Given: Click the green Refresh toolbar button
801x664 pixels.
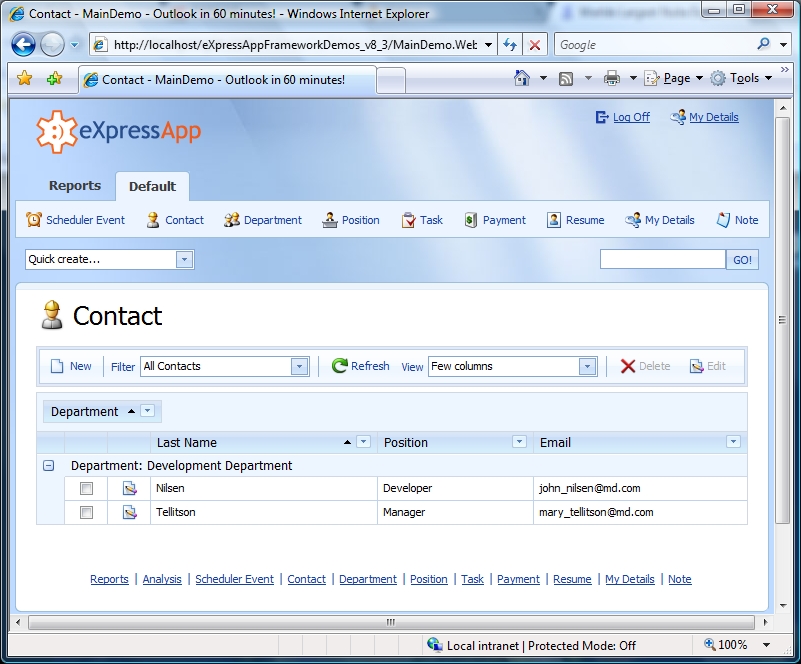Looking at the screenshot, I should click(x=360, y=366).
